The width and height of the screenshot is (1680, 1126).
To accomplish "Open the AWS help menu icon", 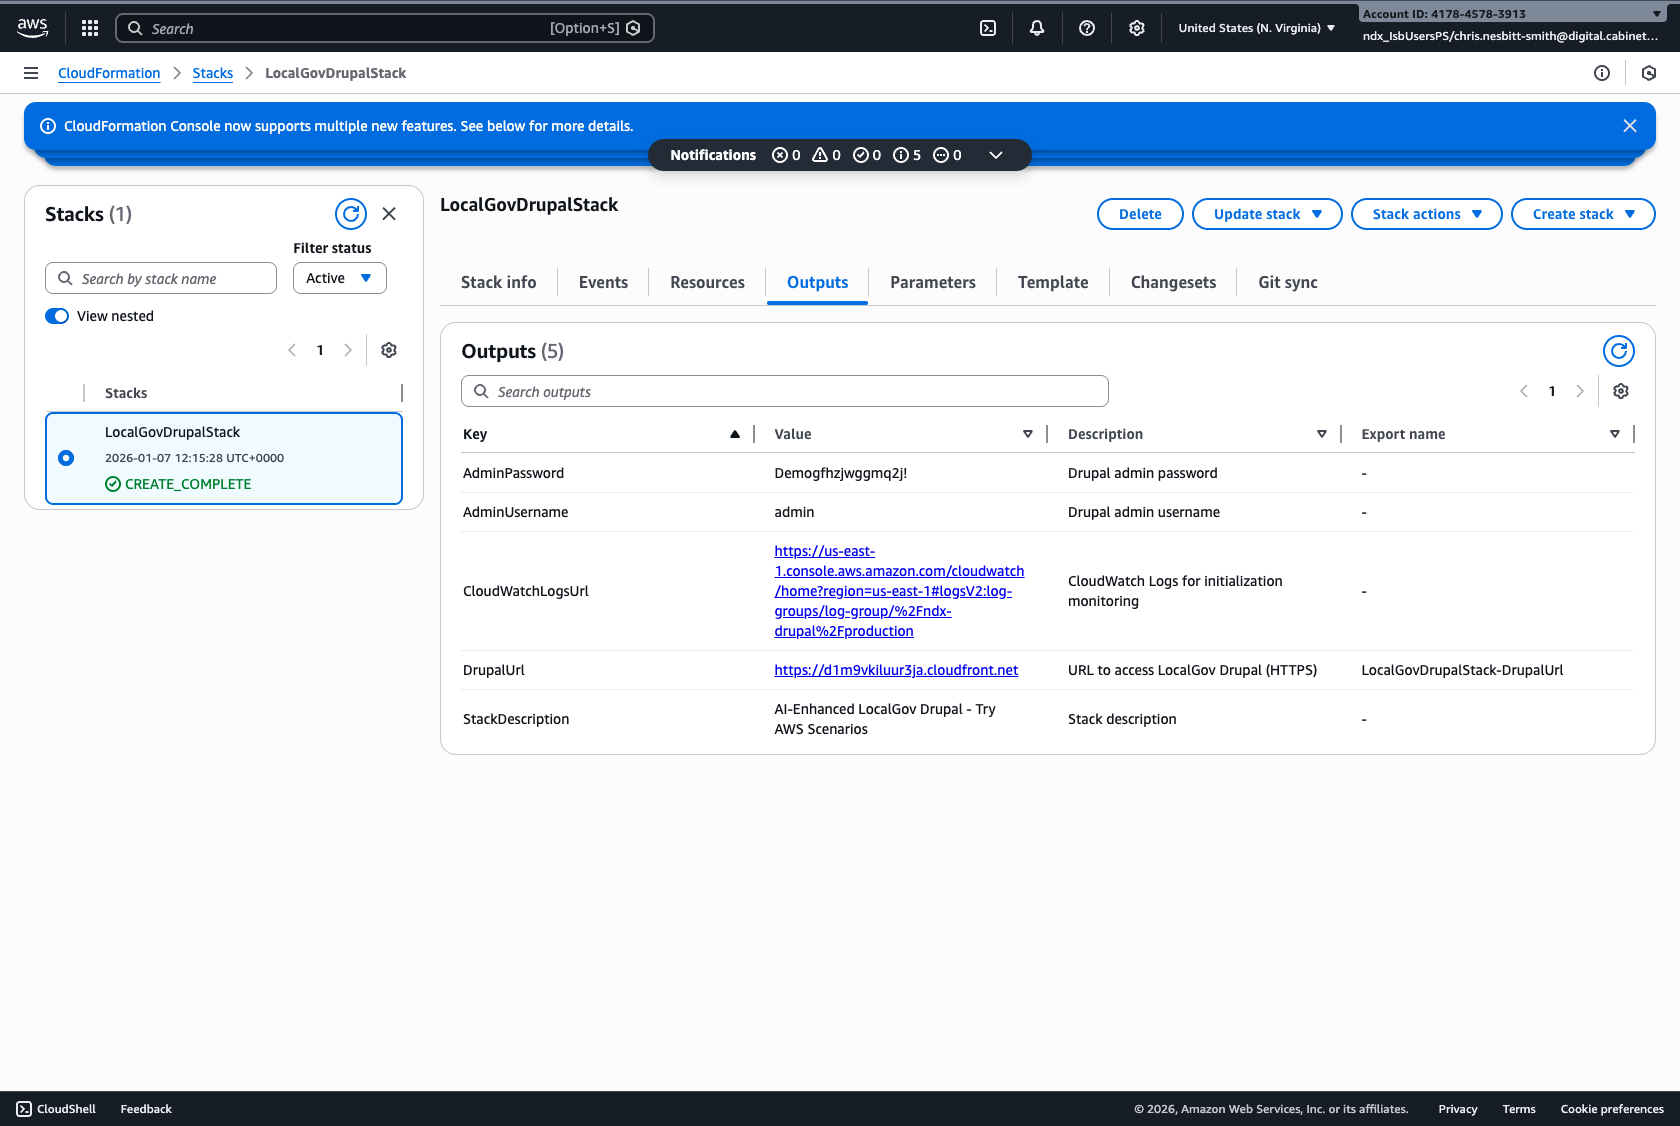I will pos(1087,28).
